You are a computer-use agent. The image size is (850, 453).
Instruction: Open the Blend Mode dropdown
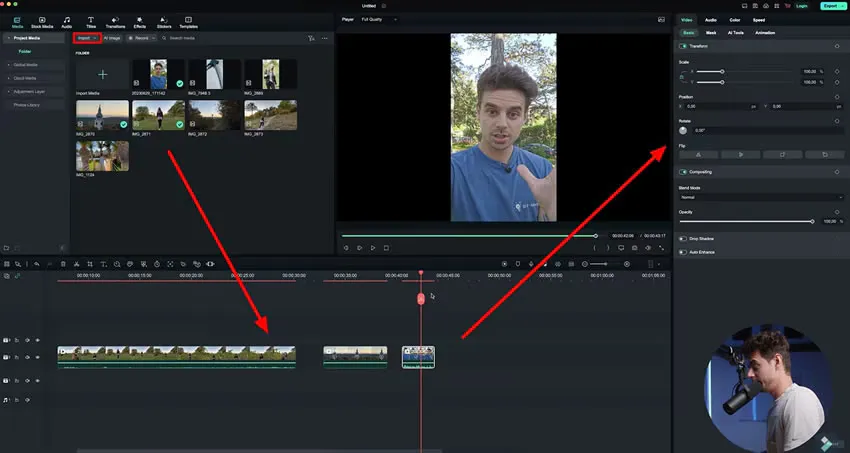click(x=759, y=197)
